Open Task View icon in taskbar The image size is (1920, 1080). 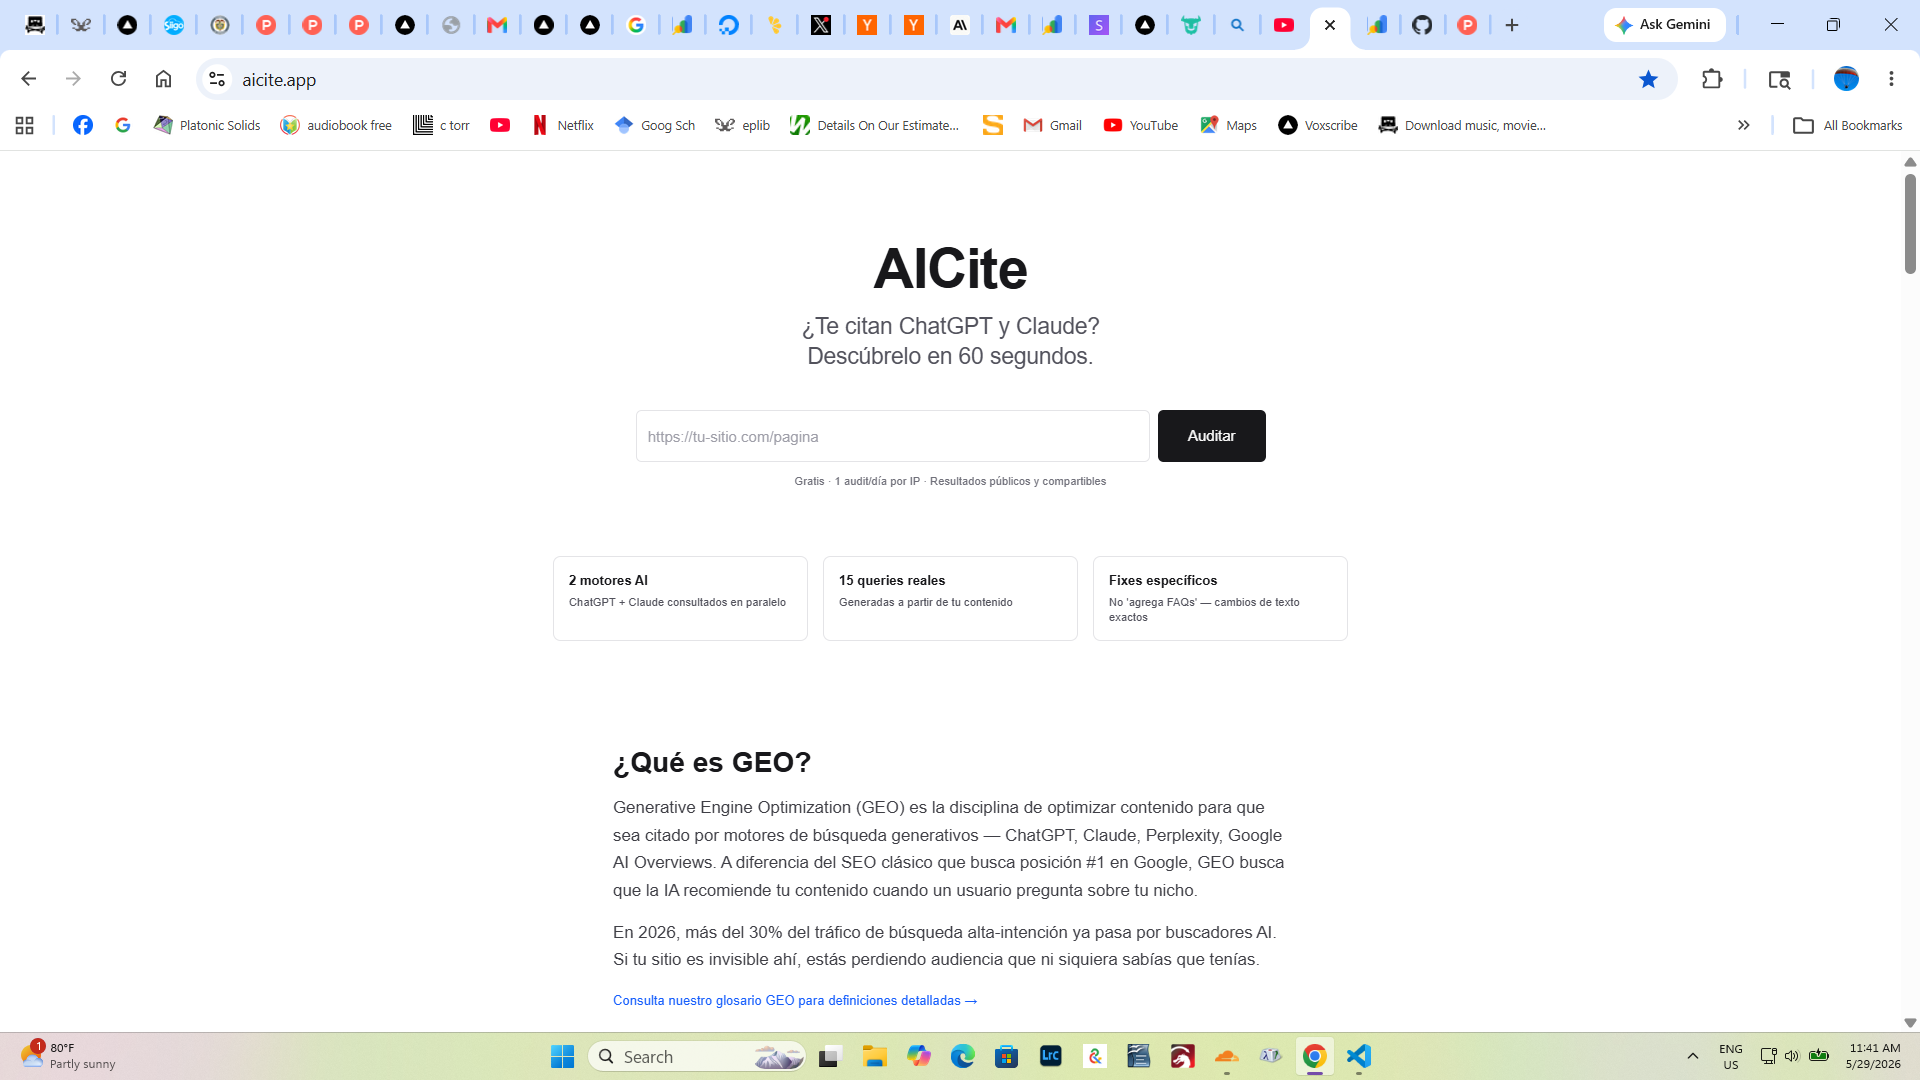(x=830, y=1056)
